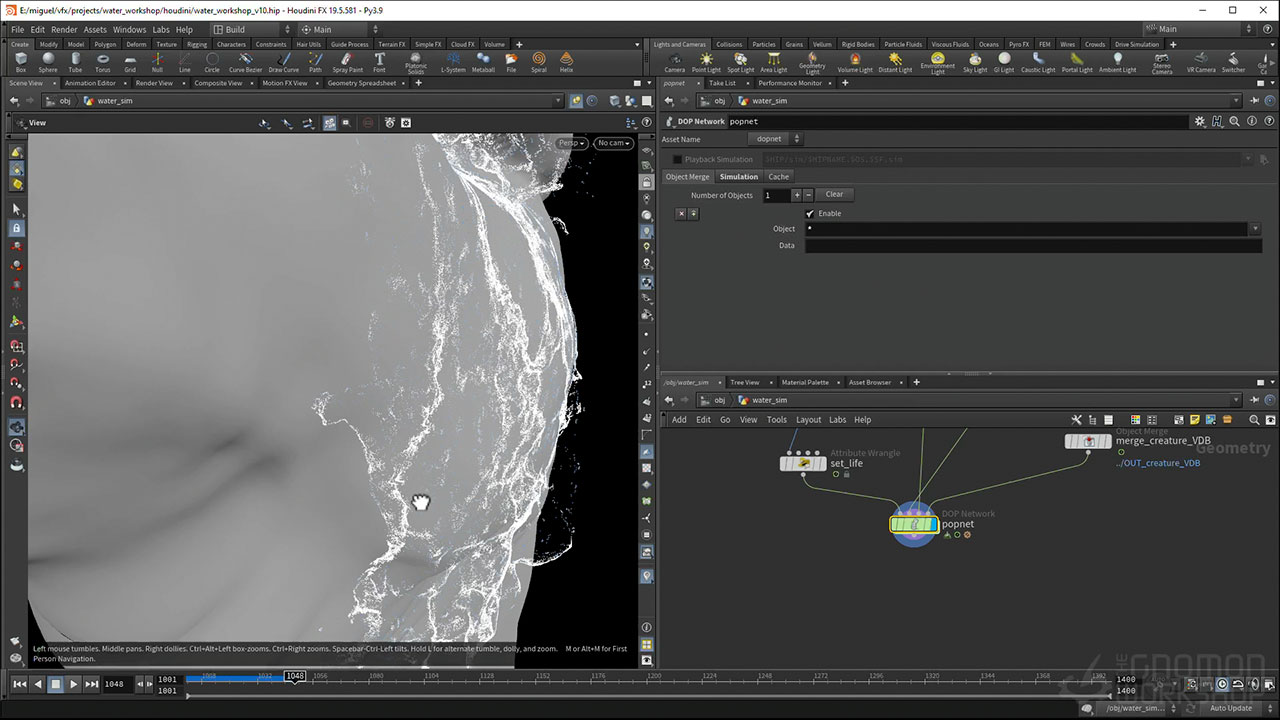Select the Spray Paint tool
The height and width of the screenshot is (720, 1280).
347,62
